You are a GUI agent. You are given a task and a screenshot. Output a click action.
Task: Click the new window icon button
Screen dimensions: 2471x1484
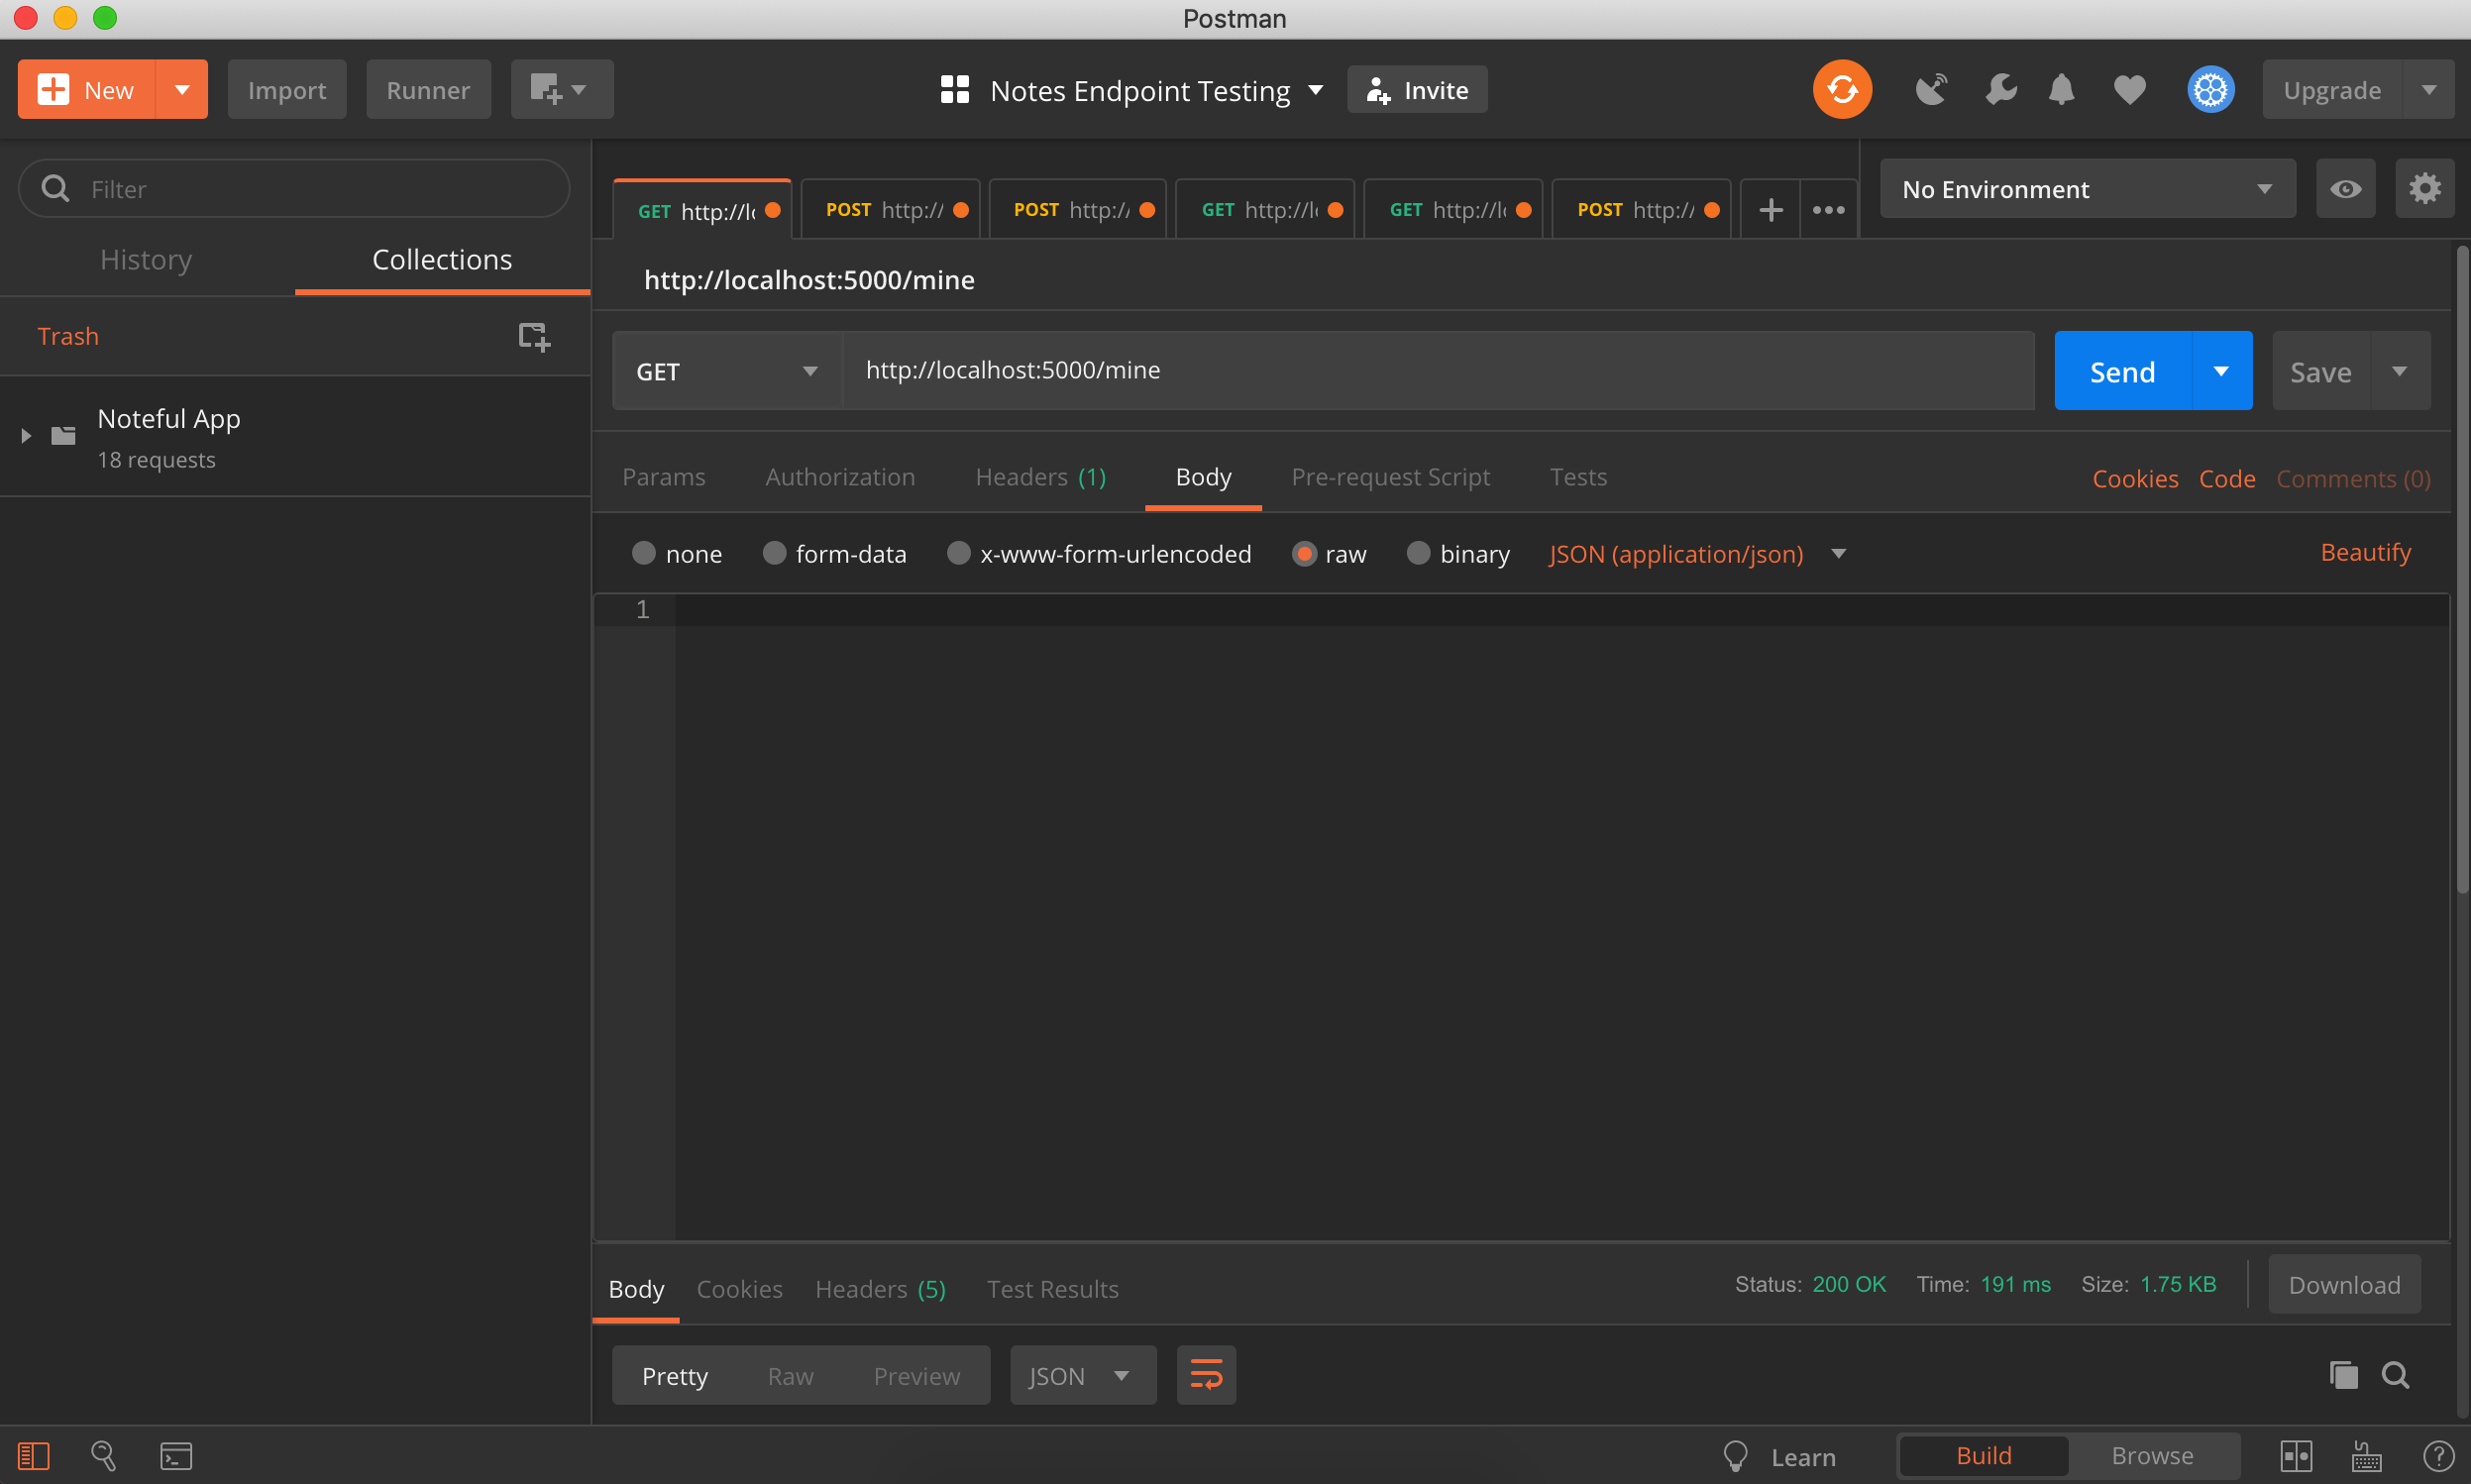coord(561,90)
